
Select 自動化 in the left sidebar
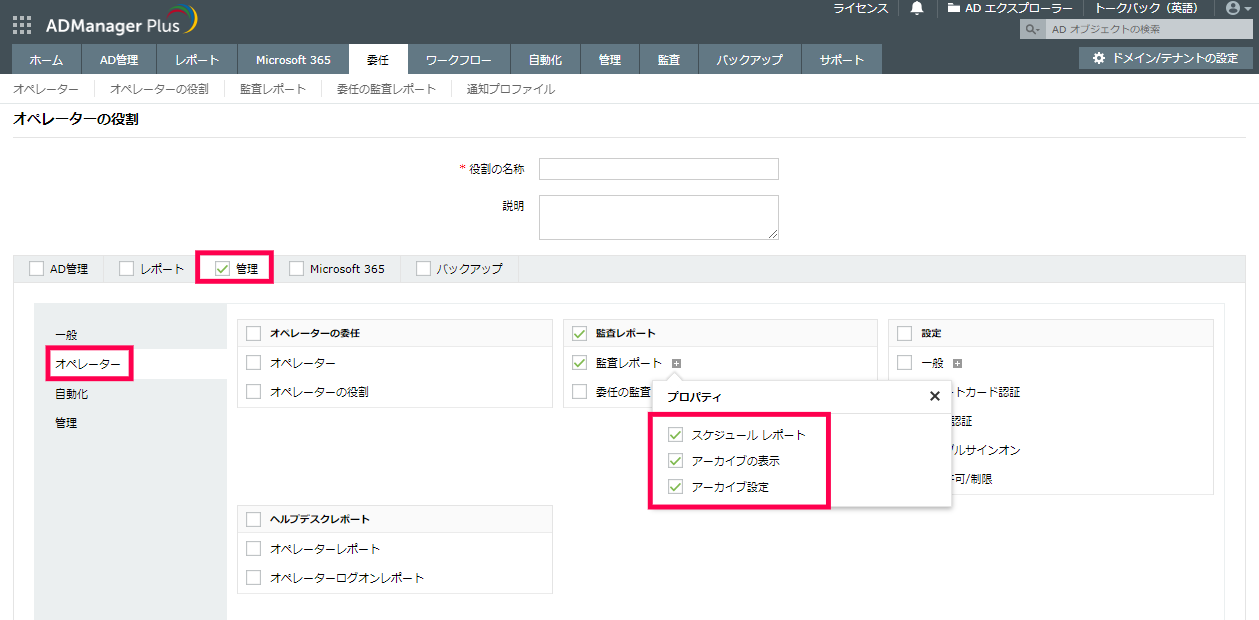[x=72, y=394]
